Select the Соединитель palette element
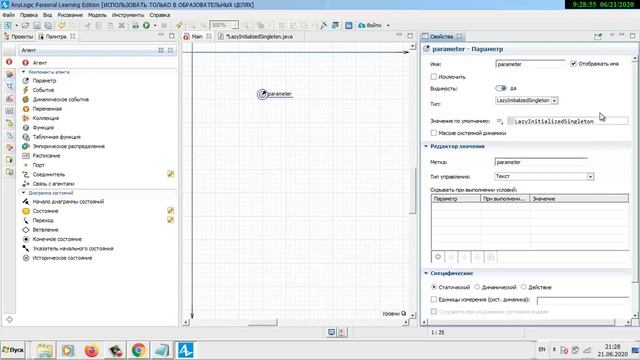Image resolution: width=640 pixels, height=360 pixels. 49,174
